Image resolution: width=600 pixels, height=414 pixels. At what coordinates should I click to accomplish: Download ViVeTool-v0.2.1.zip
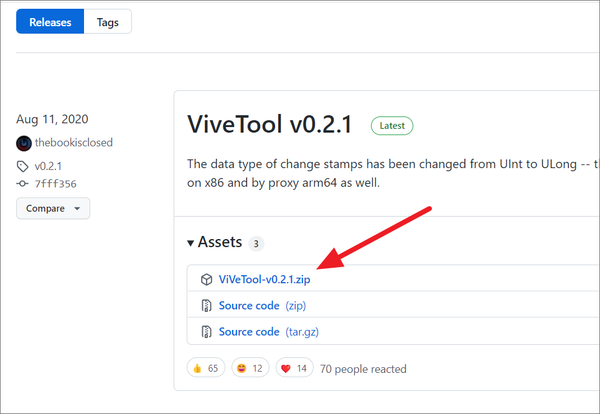click(264, 280)
